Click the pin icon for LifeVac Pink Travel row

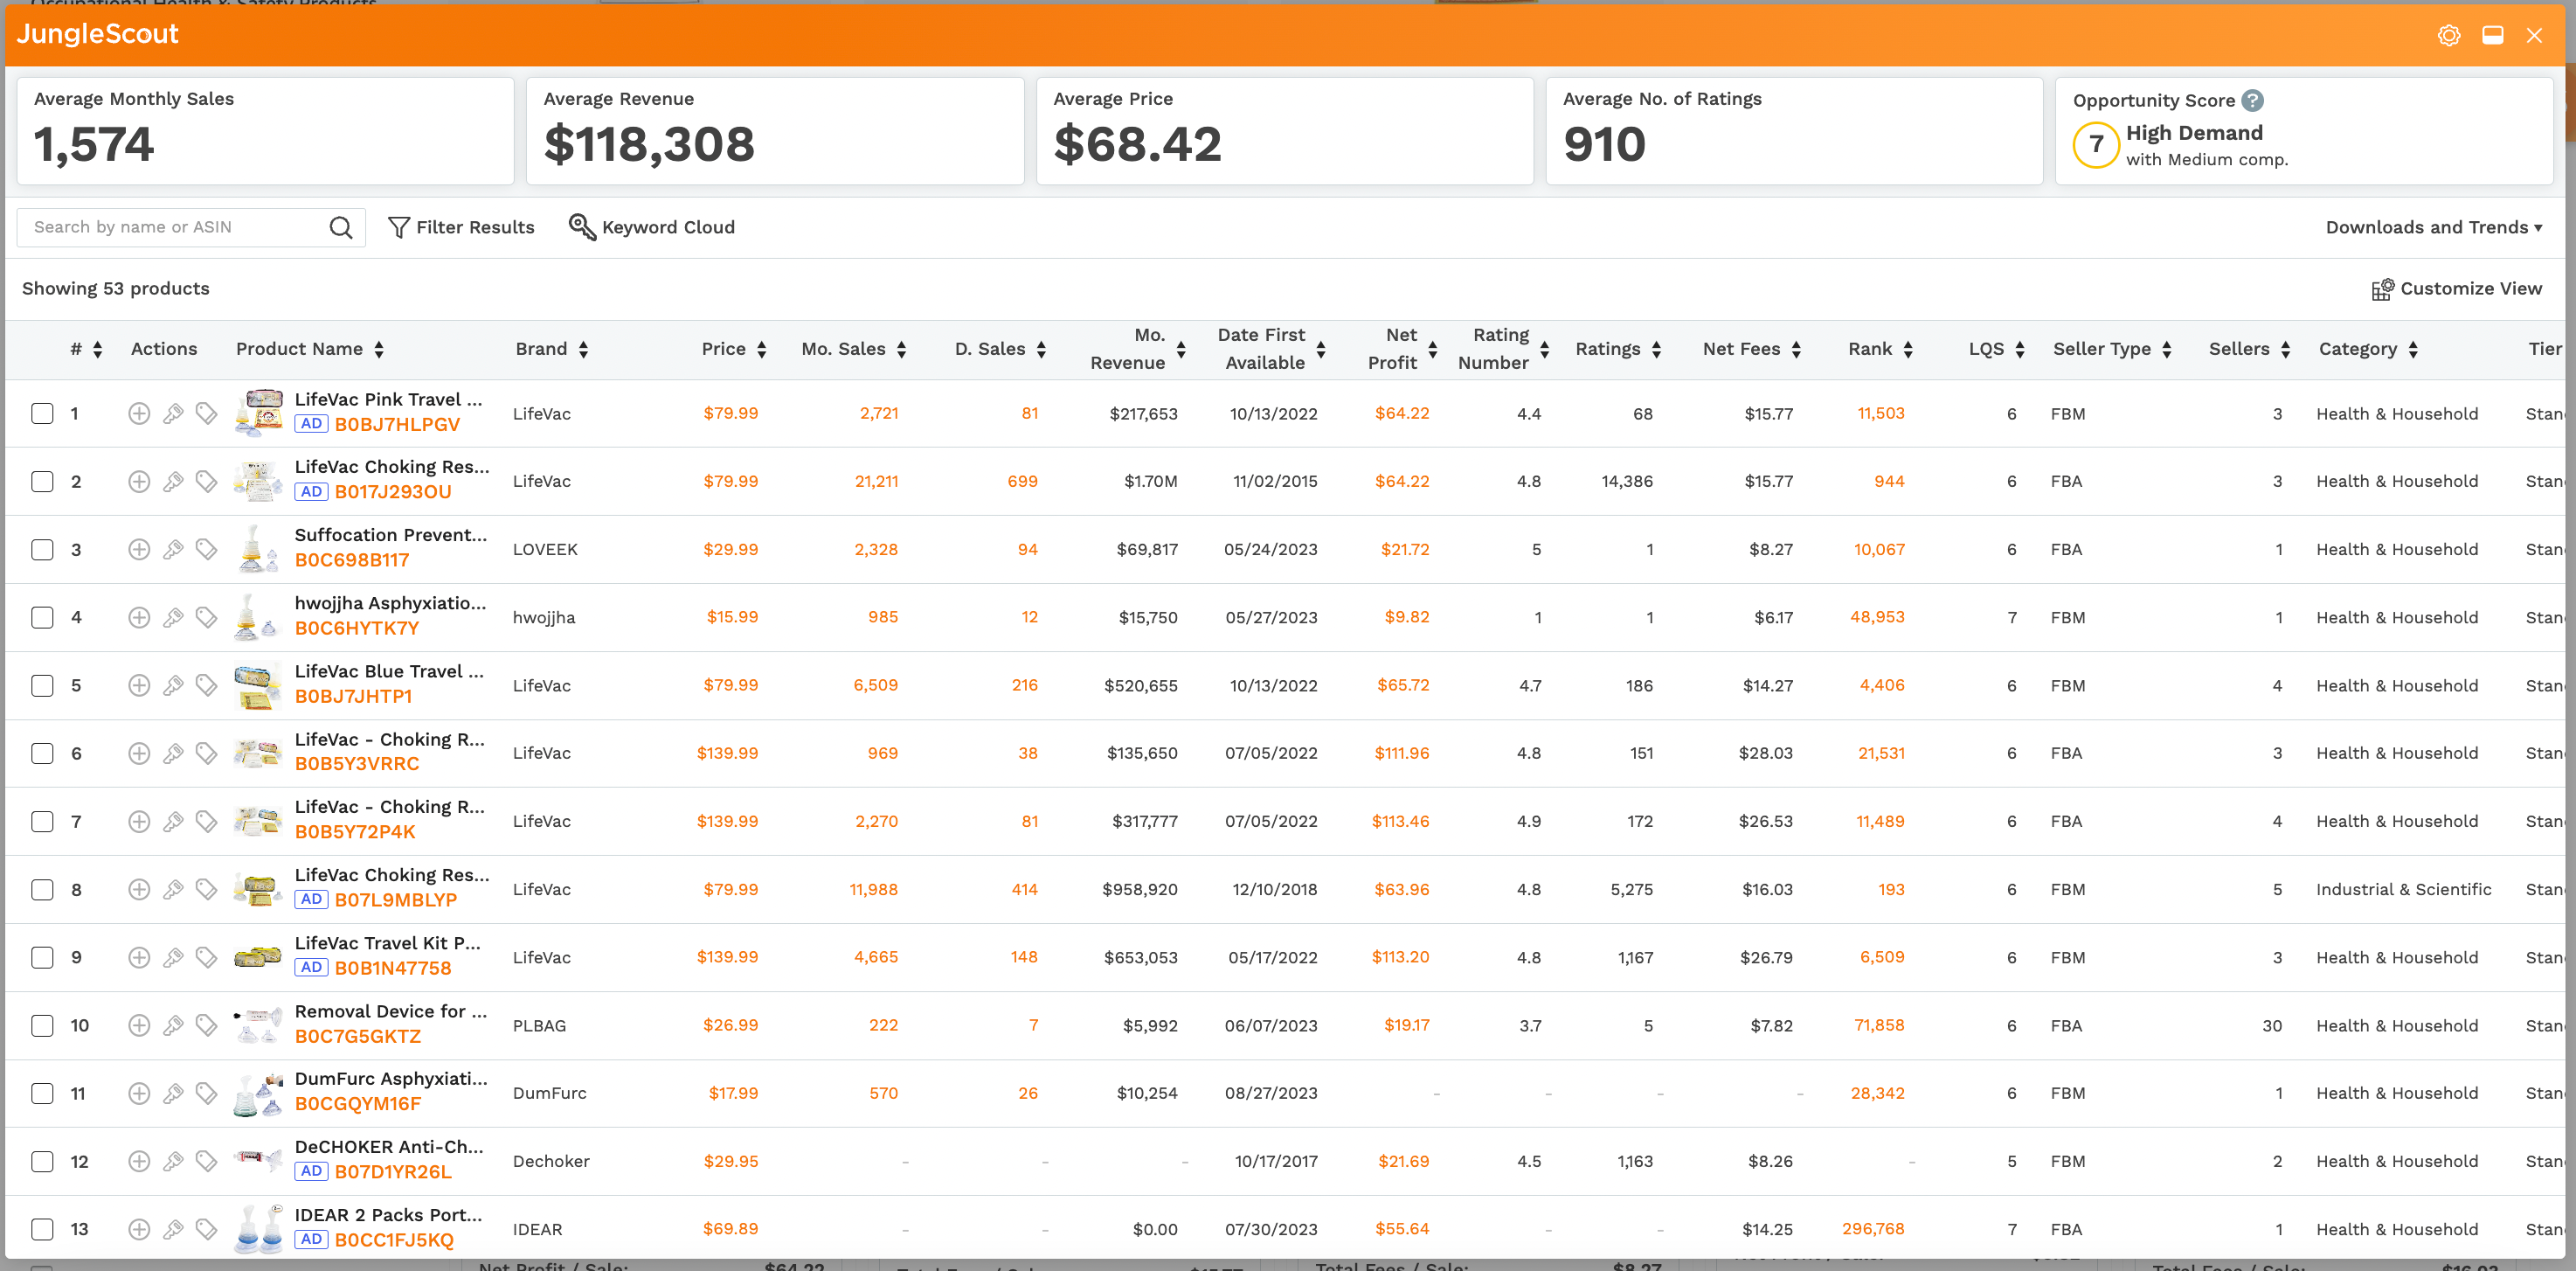coord(173,413)
